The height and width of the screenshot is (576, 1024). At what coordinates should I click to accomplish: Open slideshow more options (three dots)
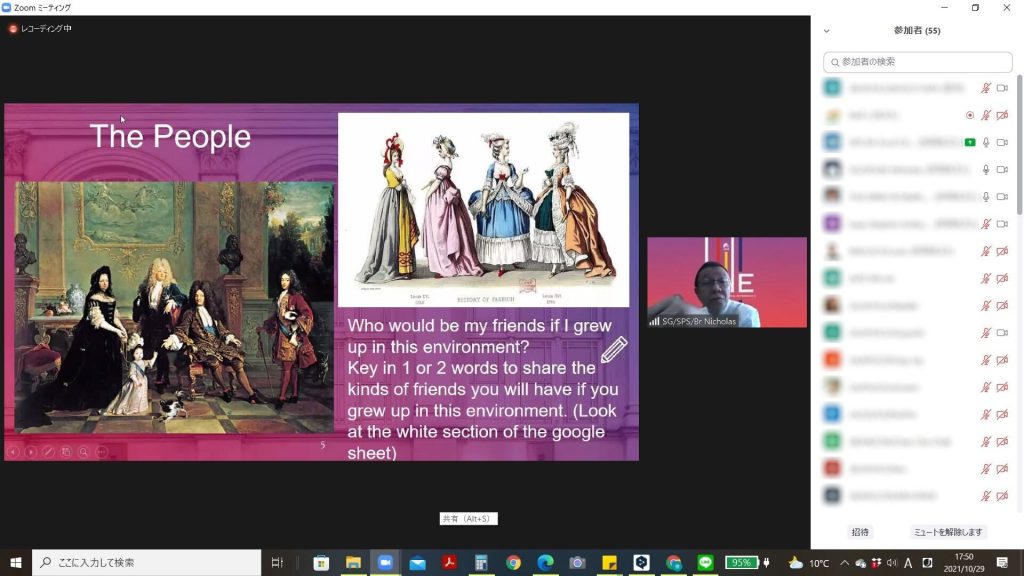point(101,451)
